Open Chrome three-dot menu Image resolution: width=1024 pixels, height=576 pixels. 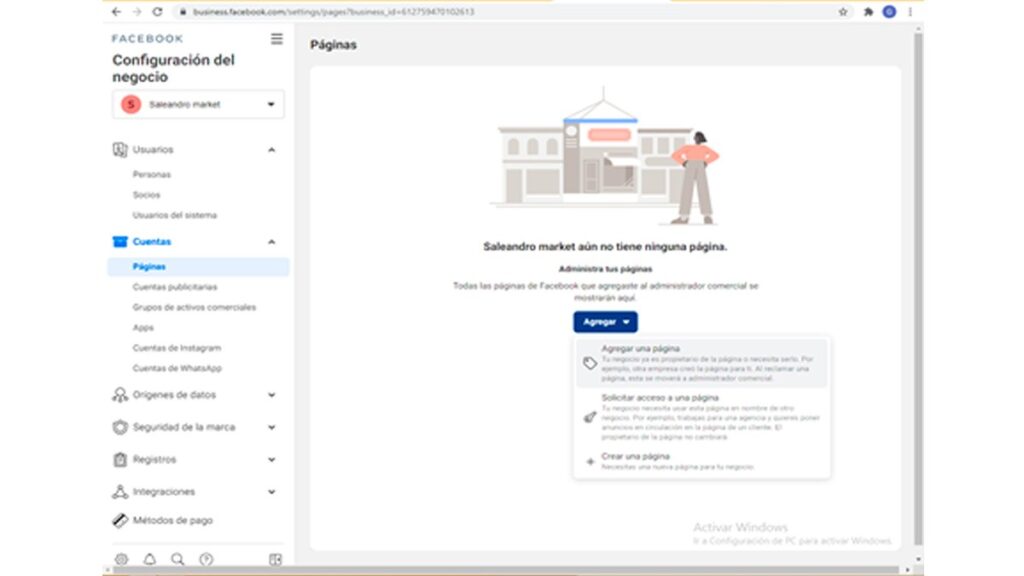click(910, 12)
